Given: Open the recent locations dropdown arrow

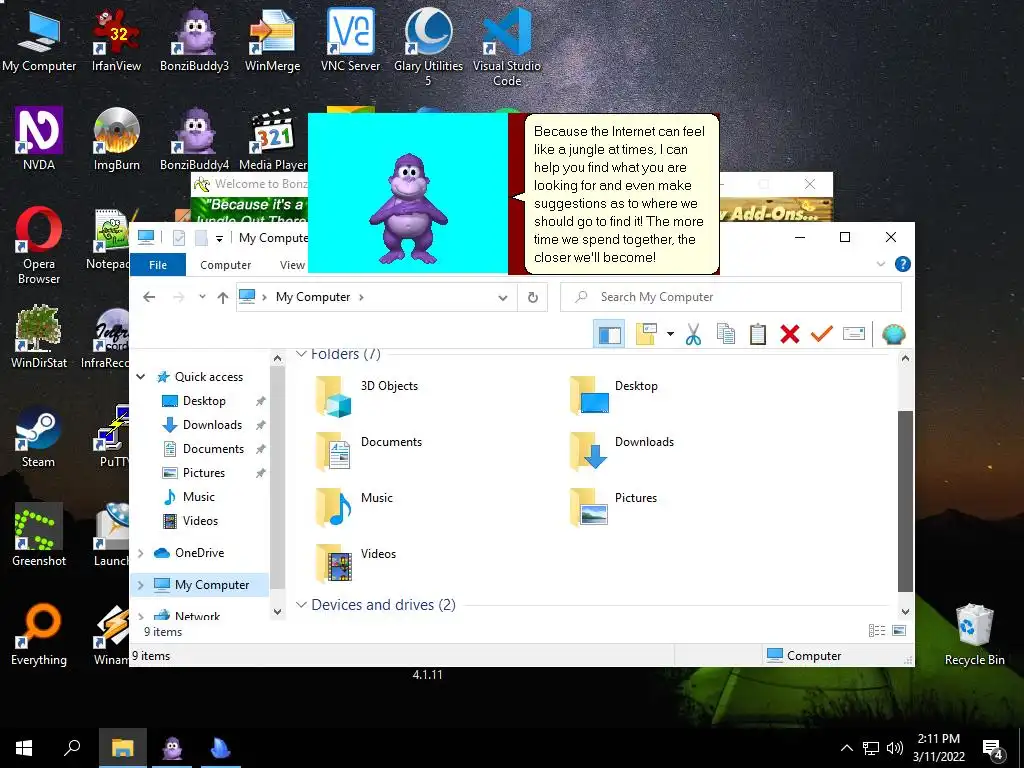Looking at the screenshot, I should click(202, 297).
